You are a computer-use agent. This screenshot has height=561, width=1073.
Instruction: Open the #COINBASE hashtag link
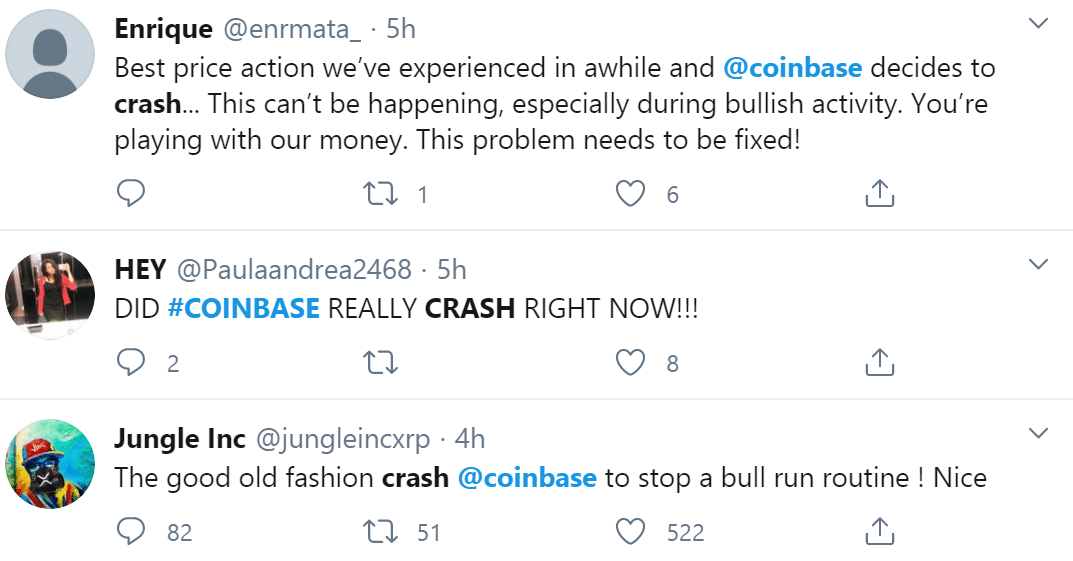[x=243, y=309]
